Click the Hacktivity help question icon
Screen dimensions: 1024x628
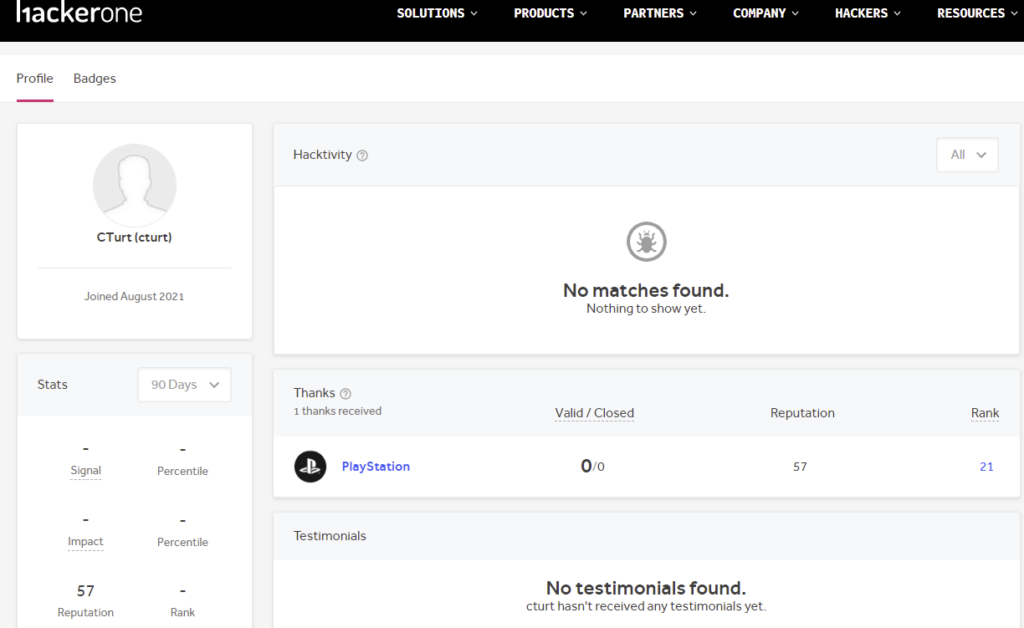coord(362,155)
